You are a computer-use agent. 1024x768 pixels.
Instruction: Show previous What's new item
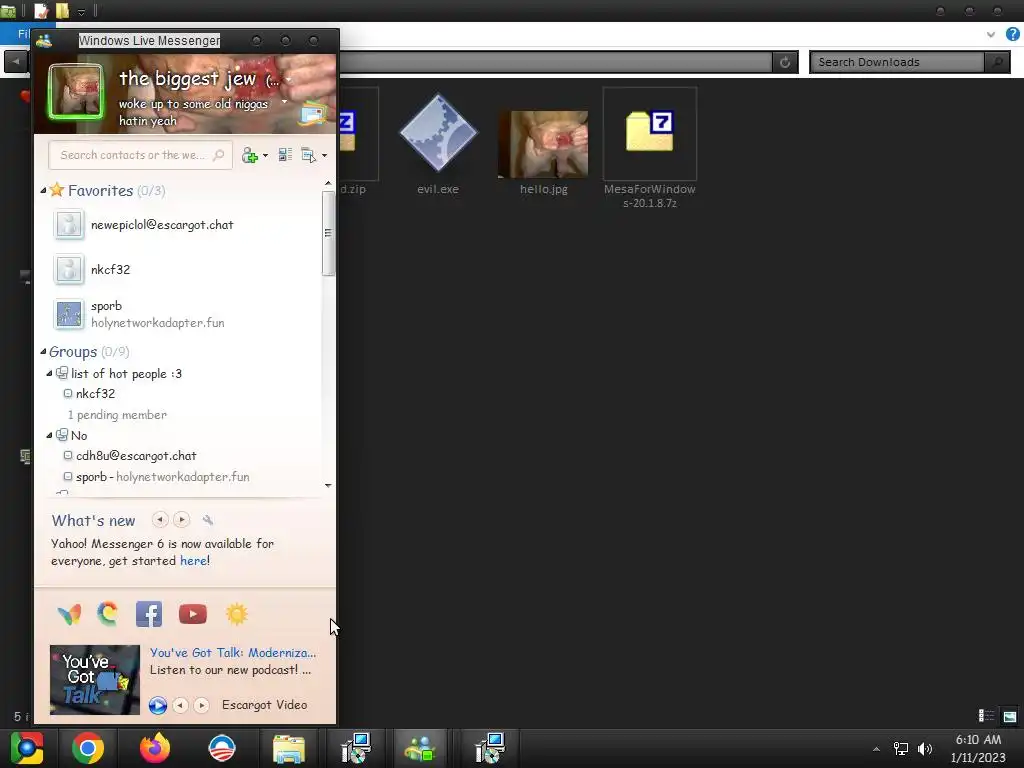(x=160, y=520)
